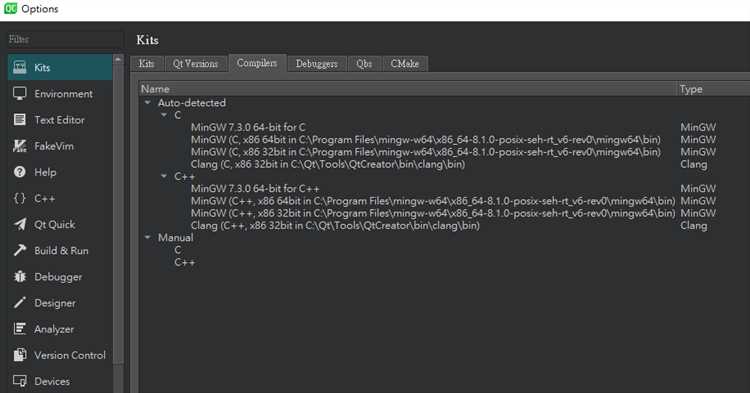Viewport: 750px width, 393px height.
Task: Open Help settings question mark icon
Action: click(x=20, y=172)
